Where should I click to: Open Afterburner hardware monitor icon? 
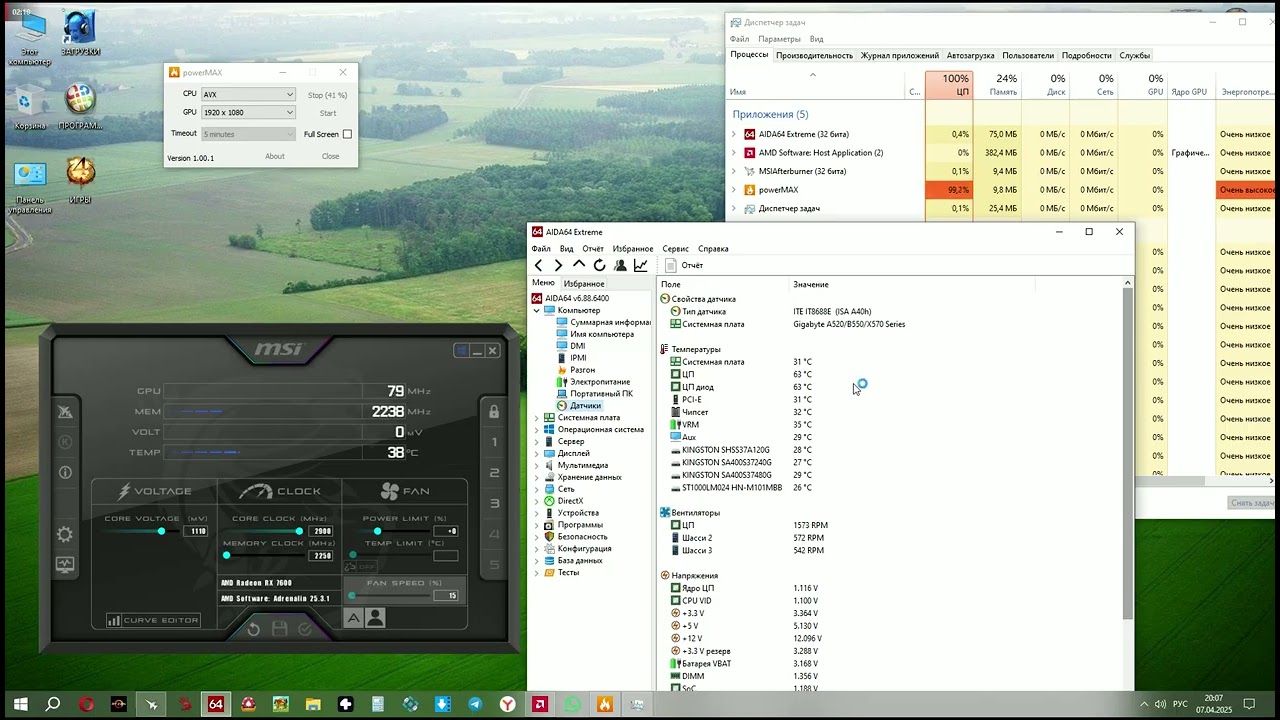click(x=65, y=565)
